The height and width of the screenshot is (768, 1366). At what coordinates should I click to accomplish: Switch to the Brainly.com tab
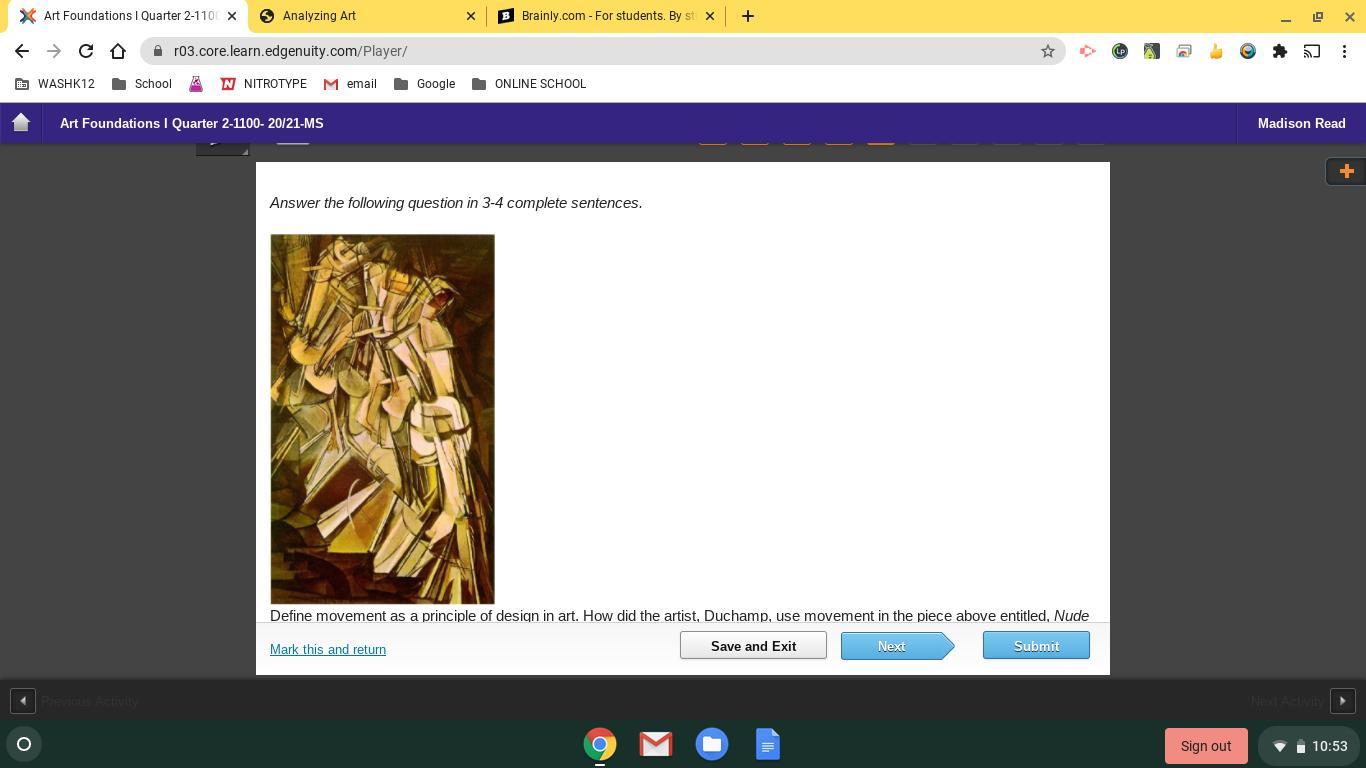(x=606, y=16)
